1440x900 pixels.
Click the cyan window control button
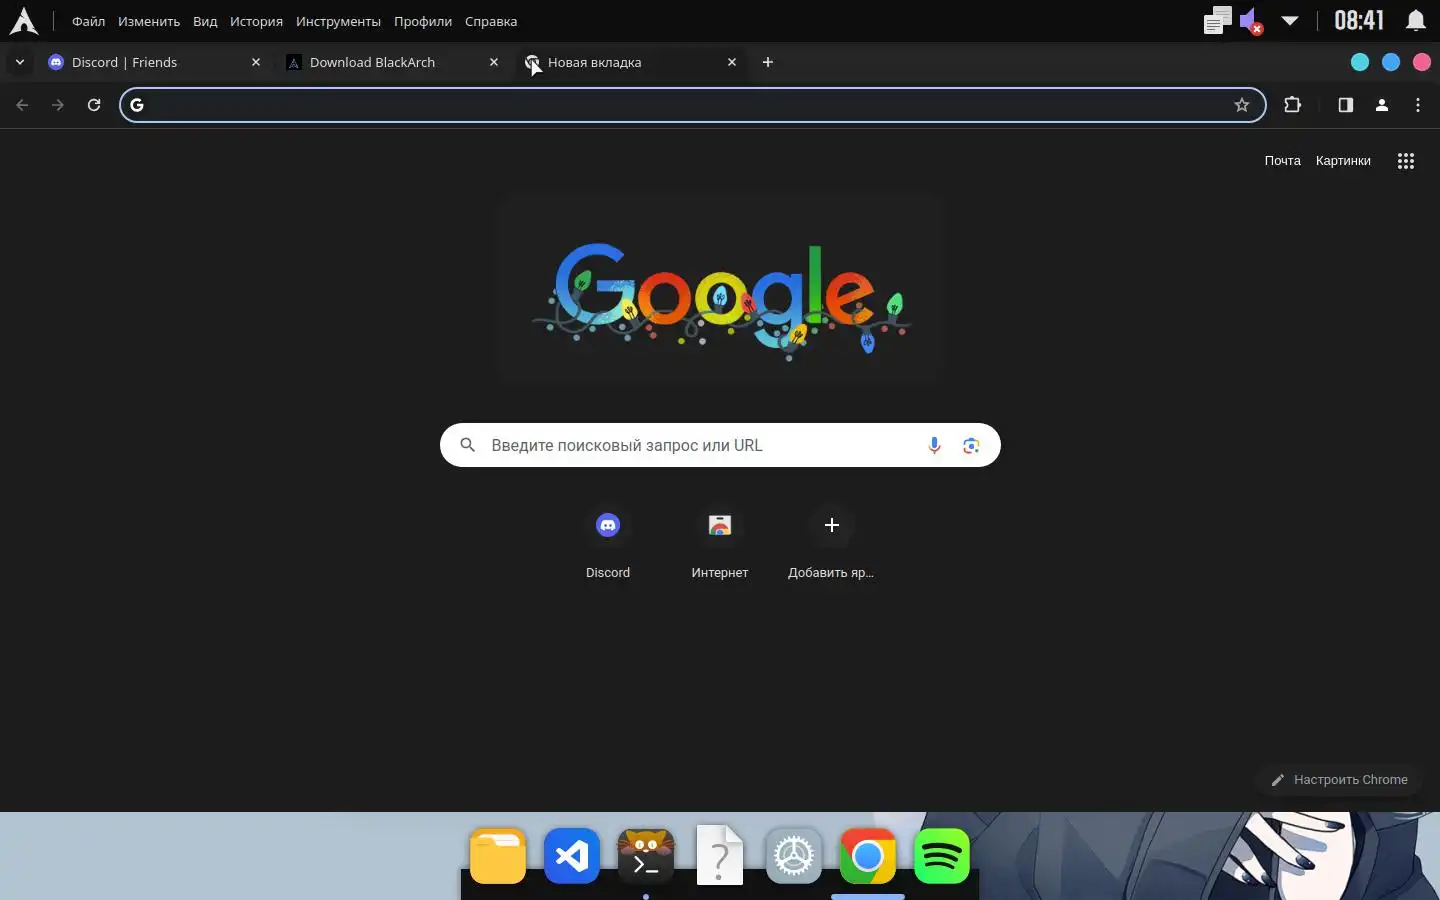point(1360,62)
